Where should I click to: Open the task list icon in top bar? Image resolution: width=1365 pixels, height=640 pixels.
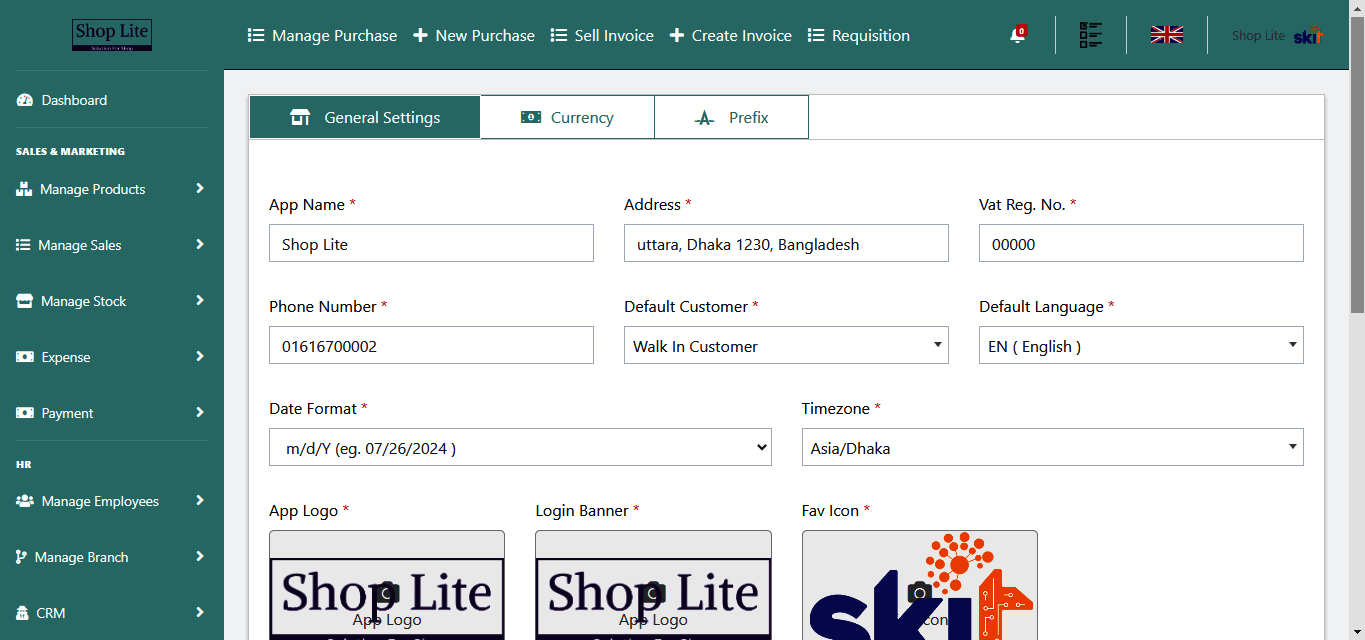pos(1089,34)
